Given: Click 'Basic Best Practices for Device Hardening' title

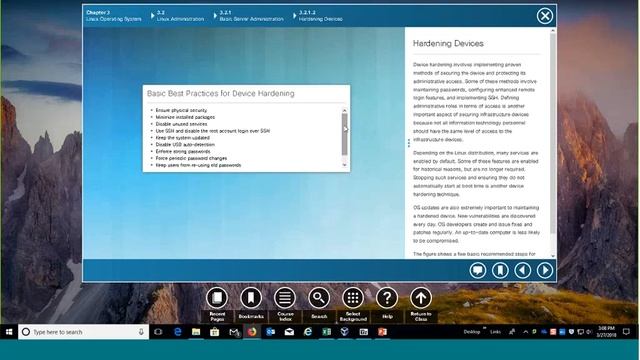Looking at the screenshot, I should [220, 93].
